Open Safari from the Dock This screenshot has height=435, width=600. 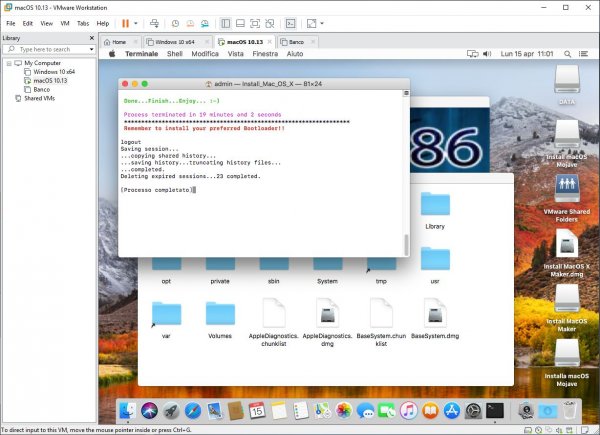193,411
